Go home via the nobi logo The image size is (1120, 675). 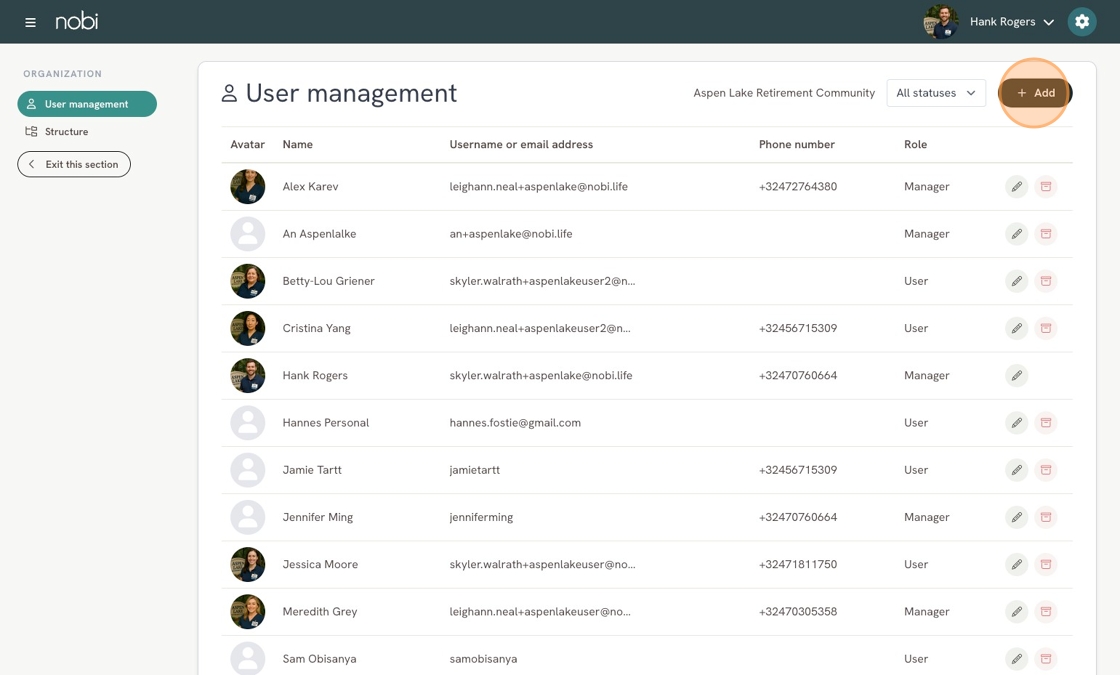point(77,21)
